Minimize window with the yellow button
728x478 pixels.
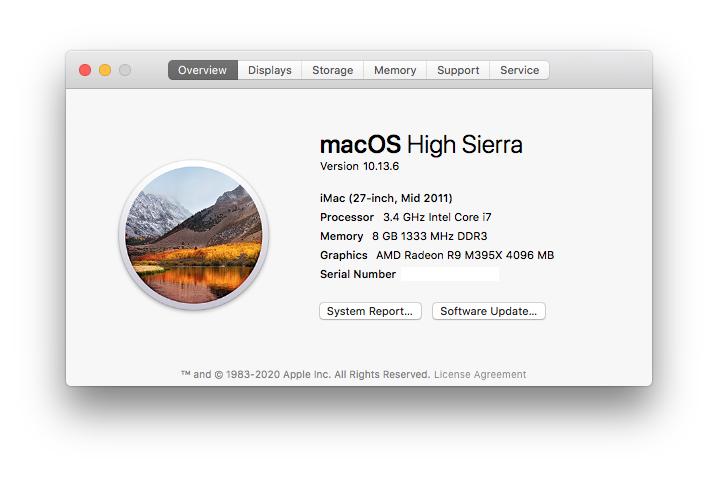[x=105, y=70]
